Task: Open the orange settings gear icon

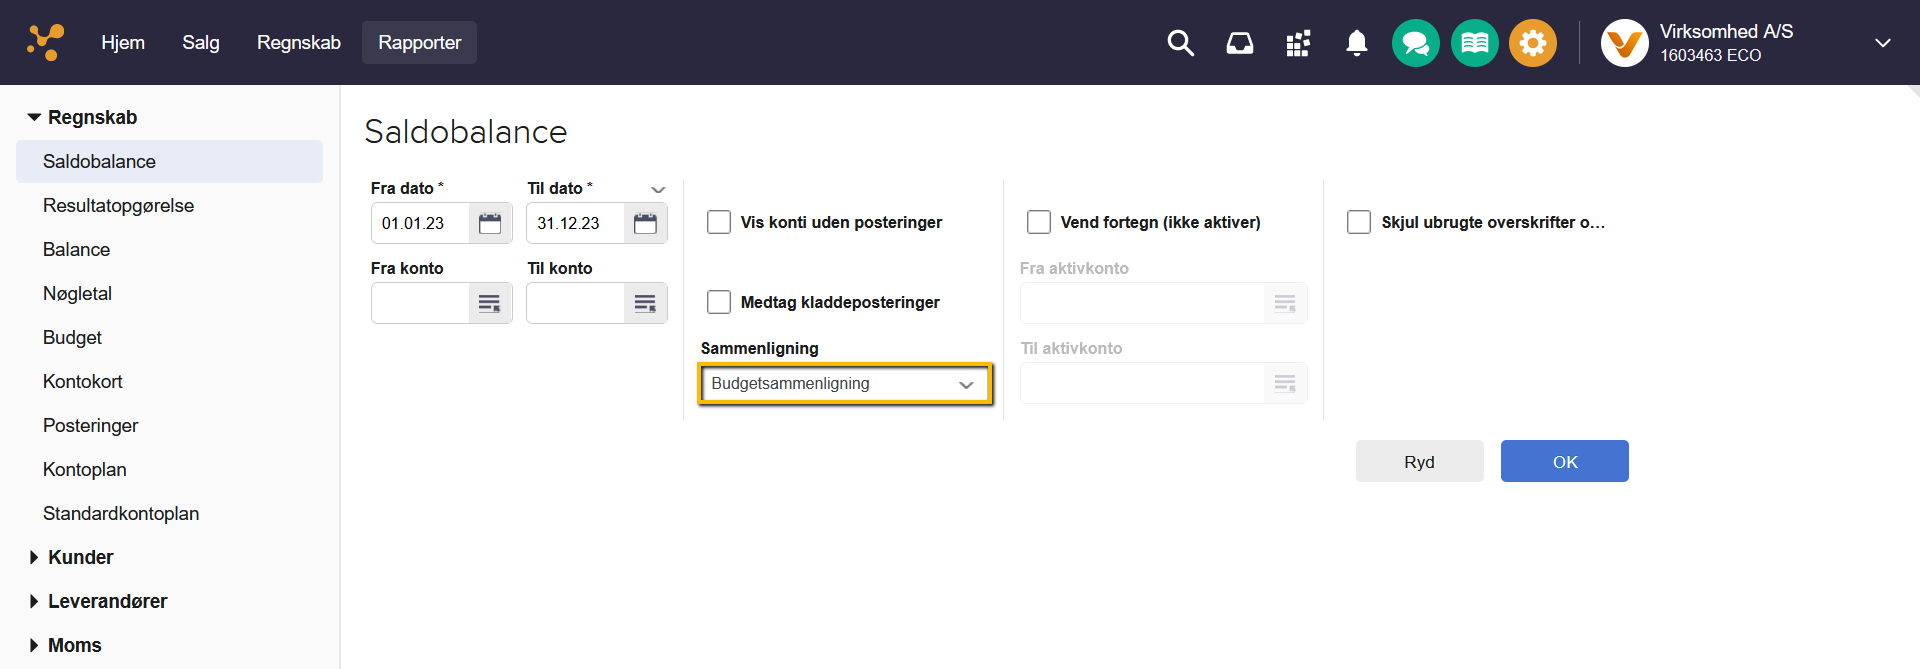Action: coord(1532,43)
